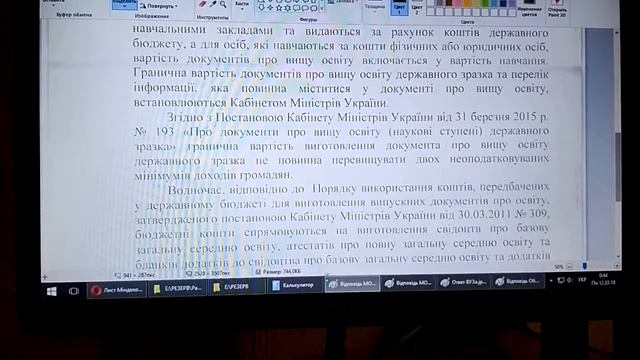
Task: Click the zoom slider handle
Action: (585, 266)
